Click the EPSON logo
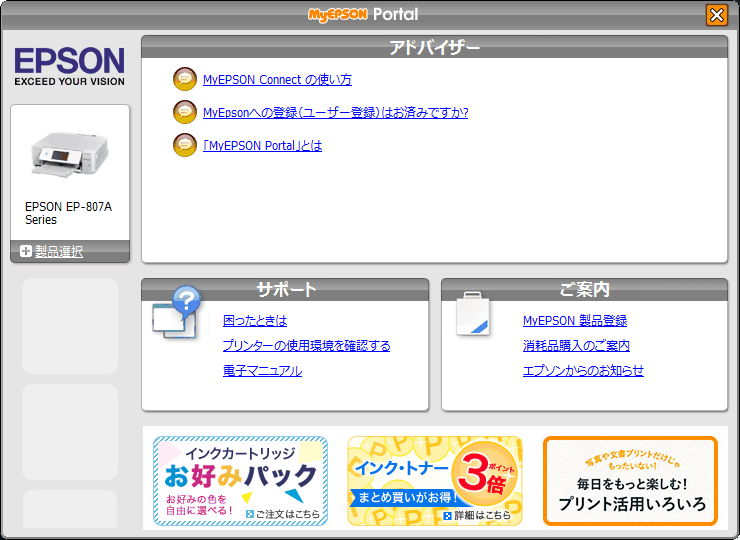The image size is (740, 540). (x=69, y=67)
